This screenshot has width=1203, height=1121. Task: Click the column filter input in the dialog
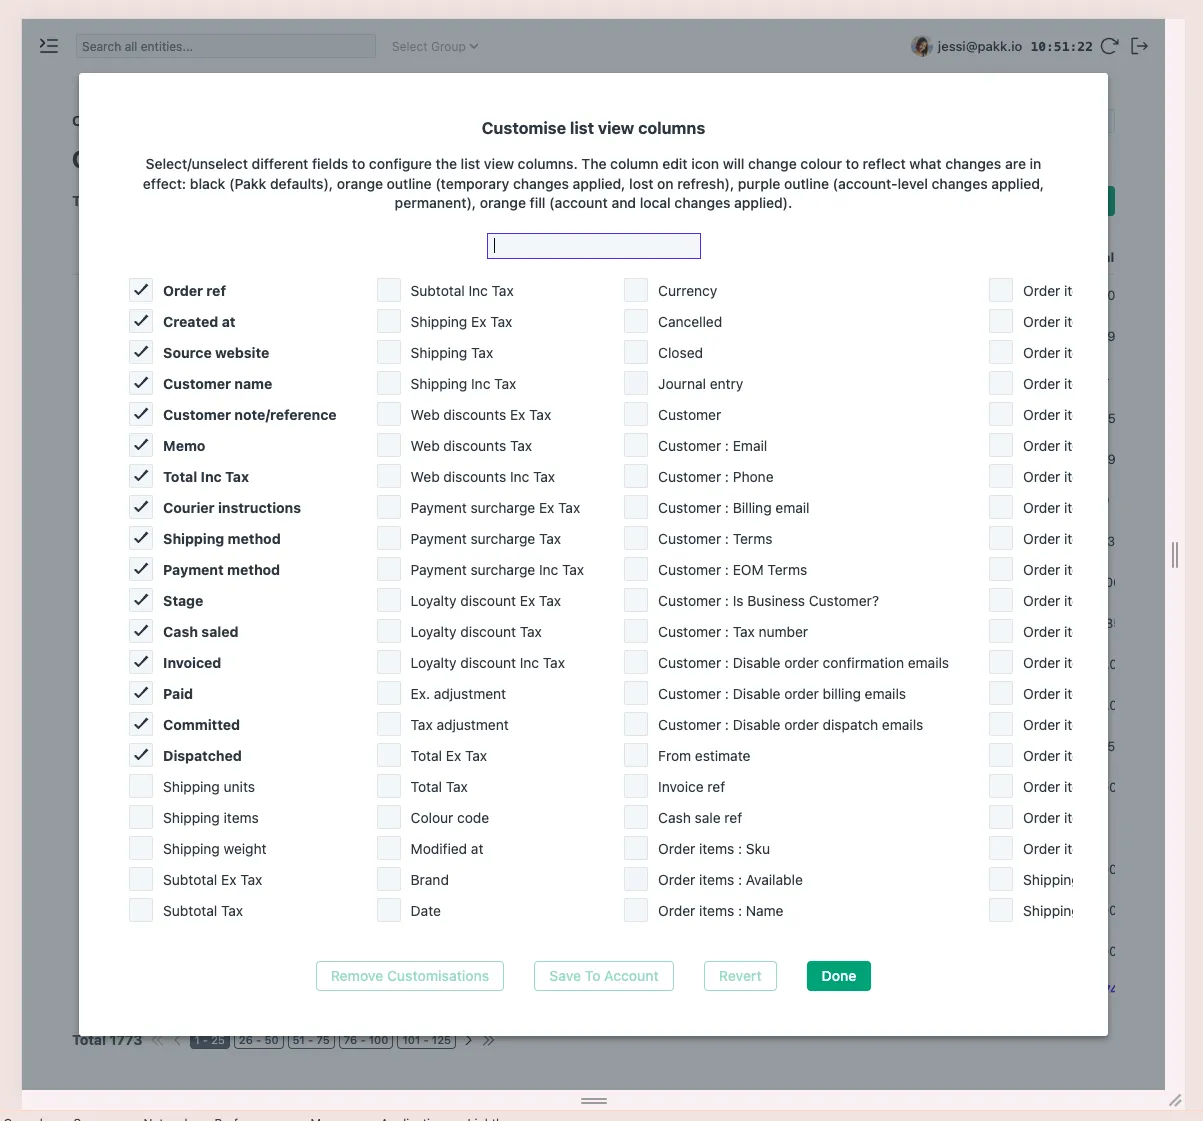coord(593,245)
